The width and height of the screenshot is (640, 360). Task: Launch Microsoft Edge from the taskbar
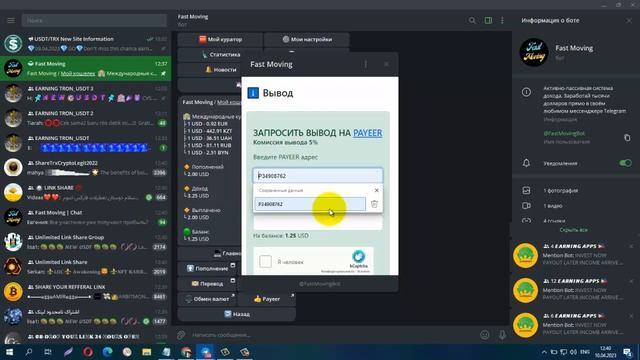[107, 352]
